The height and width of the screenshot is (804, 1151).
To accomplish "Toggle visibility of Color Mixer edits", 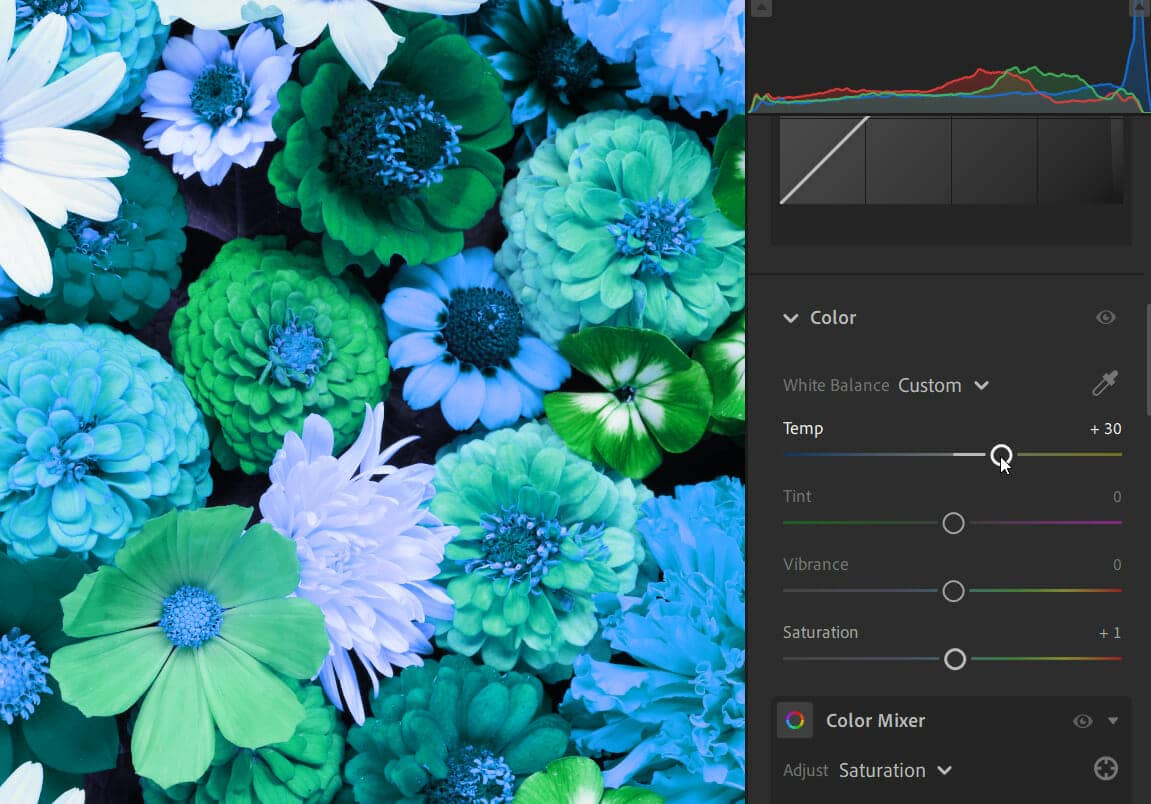I will [x=1082, y=721].
